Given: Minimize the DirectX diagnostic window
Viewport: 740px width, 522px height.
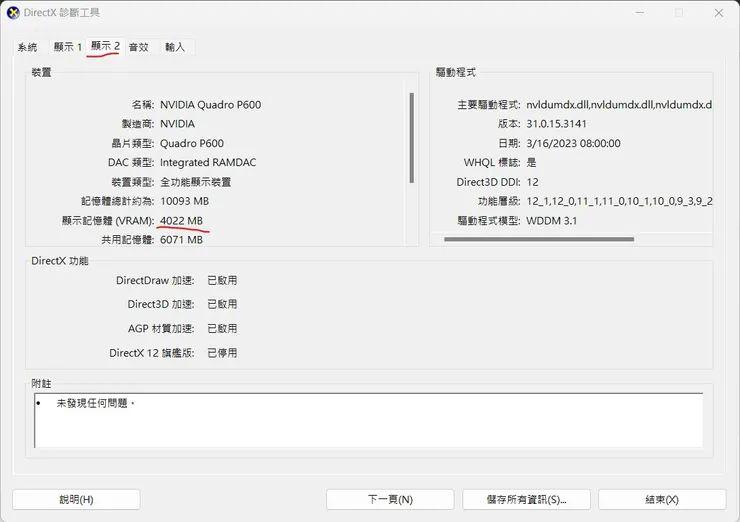Looking at the screenshot, I should (x=639, y=13).
